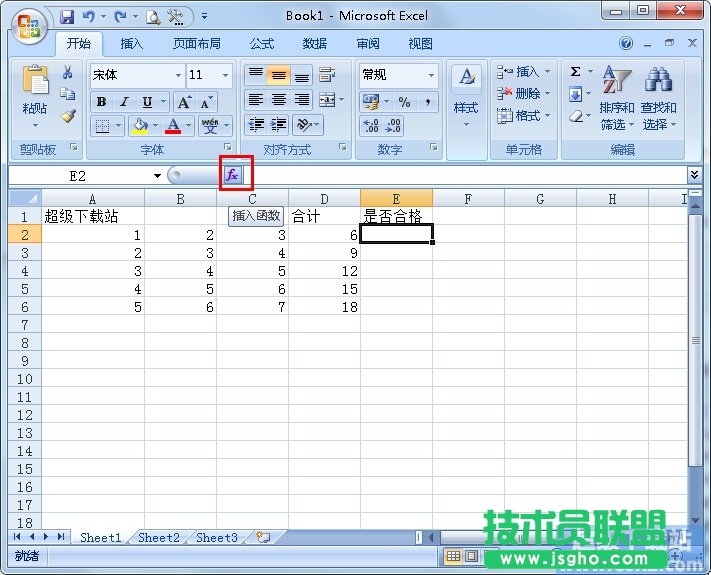The height and width of the screenshot is (575, 711).
Task: Decrease decimal places
Action: [x=393, y=126]
